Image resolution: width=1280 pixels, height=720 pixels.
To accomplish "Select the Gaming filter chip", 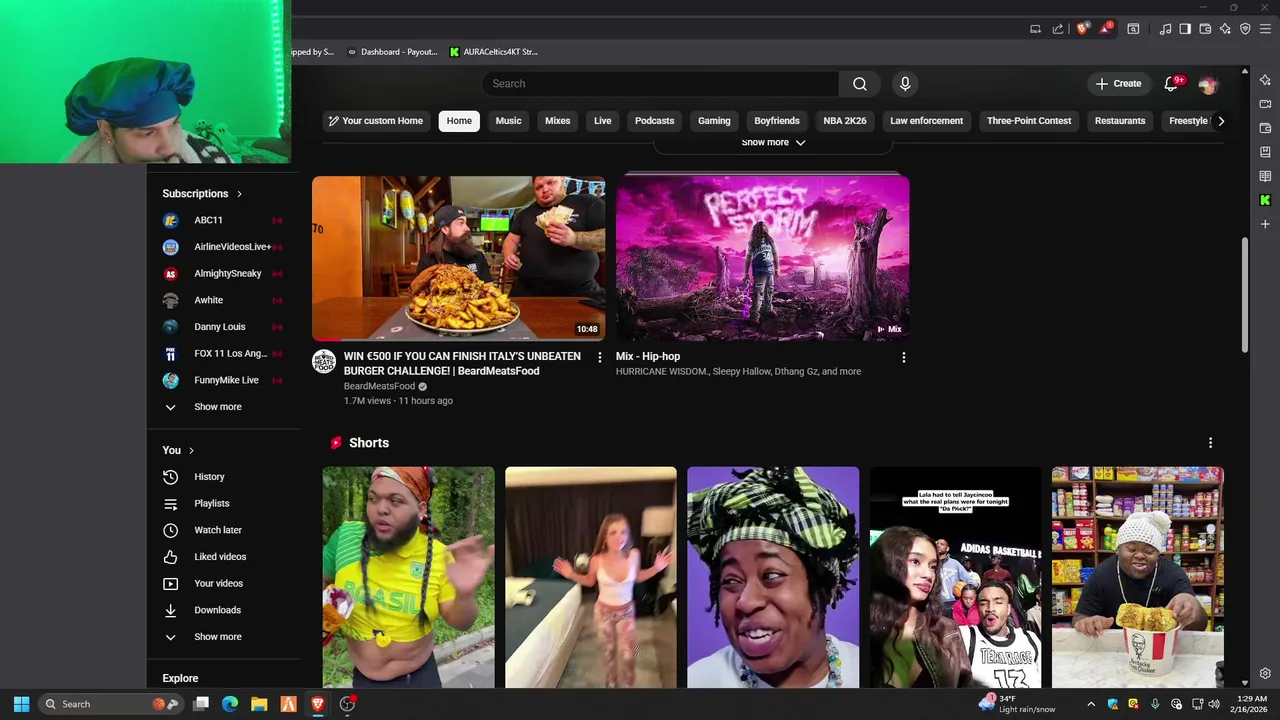I will pyautogui.click(x=714, y=121).
